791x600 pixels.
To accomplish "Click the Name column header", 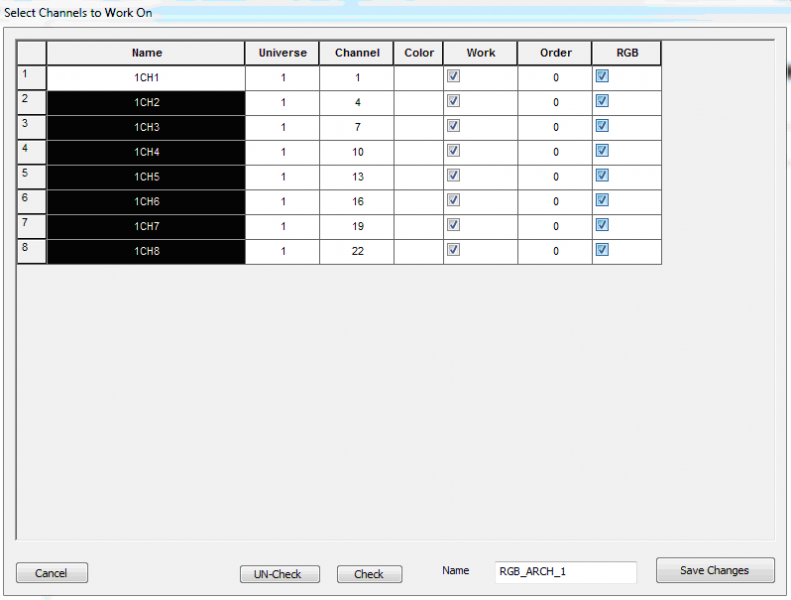I will [146, 53].
